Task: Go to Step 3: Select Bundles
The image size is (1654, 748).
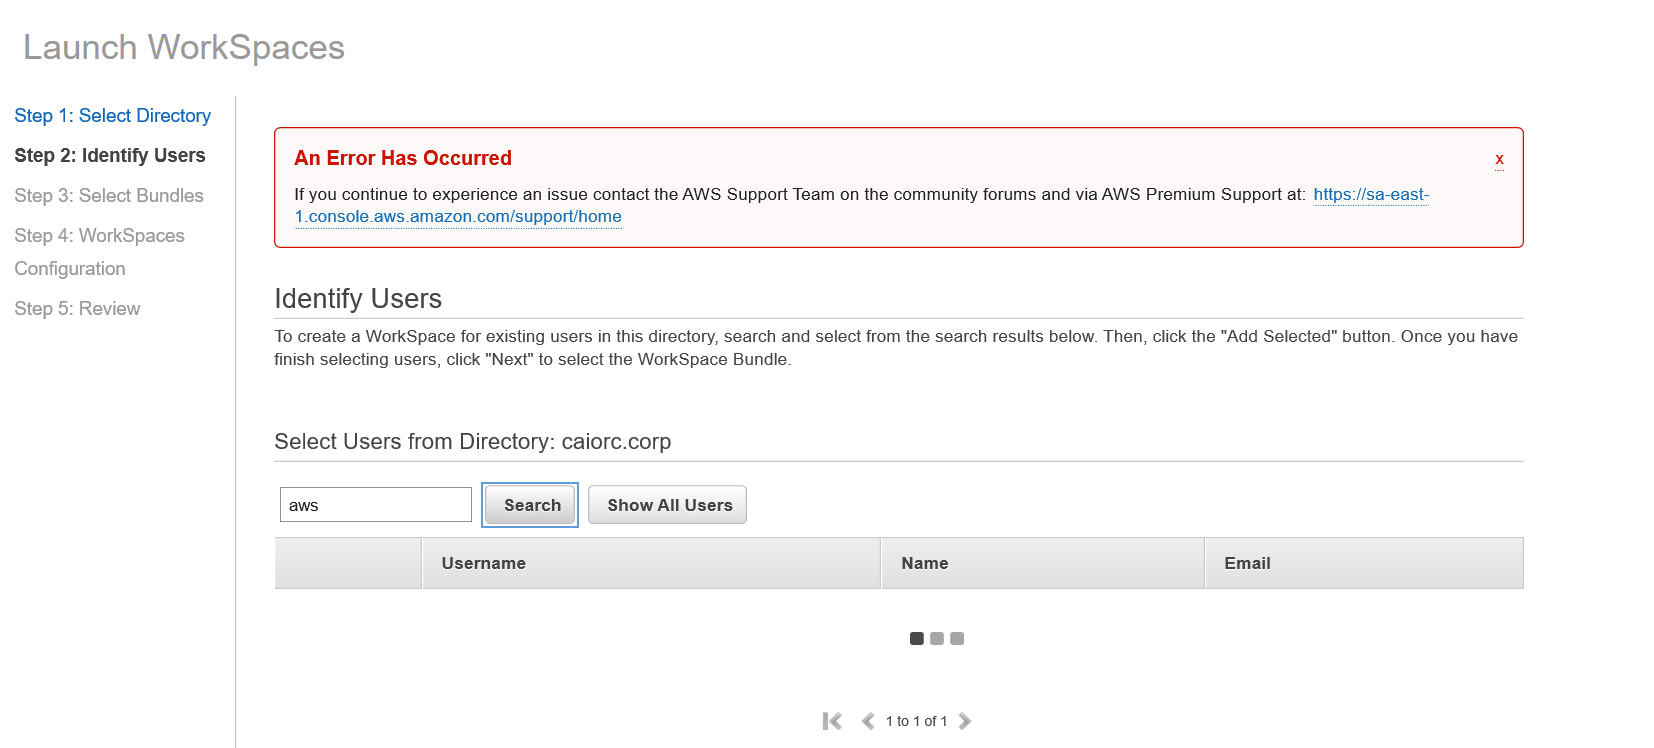Action: point(109,196)
